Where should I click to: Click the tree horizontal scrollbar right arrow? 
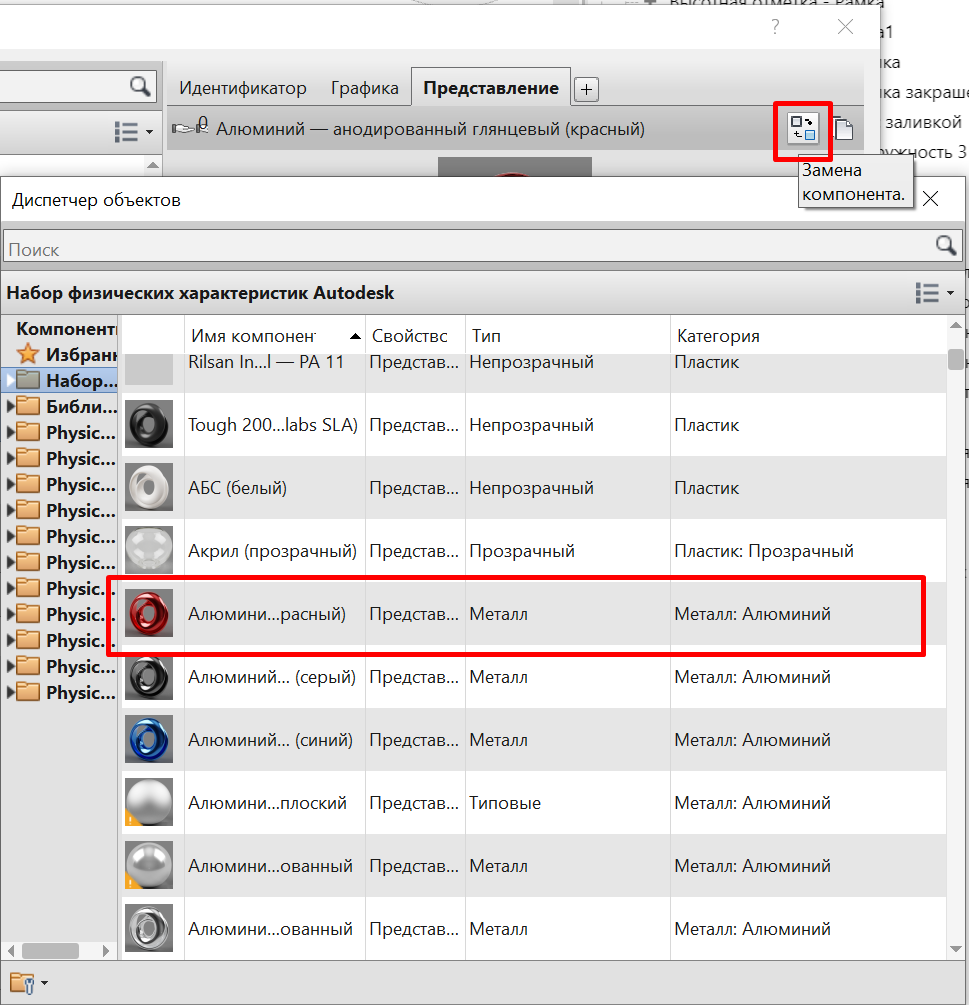[106, 951]
